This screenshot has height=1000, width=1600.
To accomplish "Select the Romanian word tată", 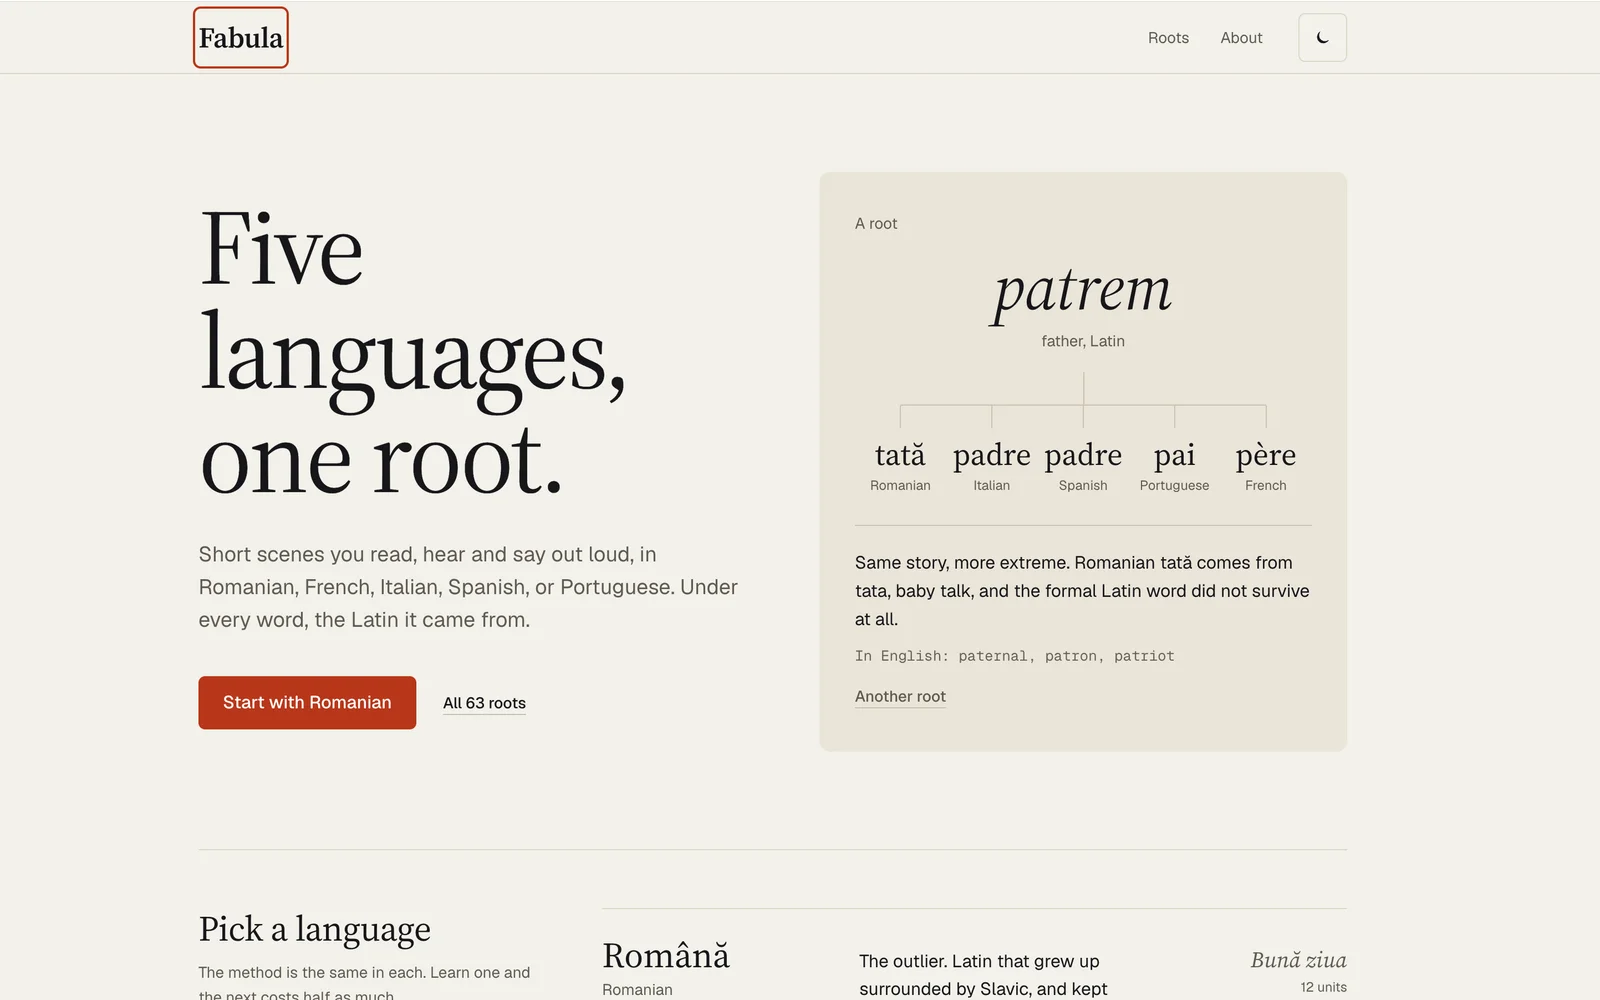I will (x=900, y=455).
